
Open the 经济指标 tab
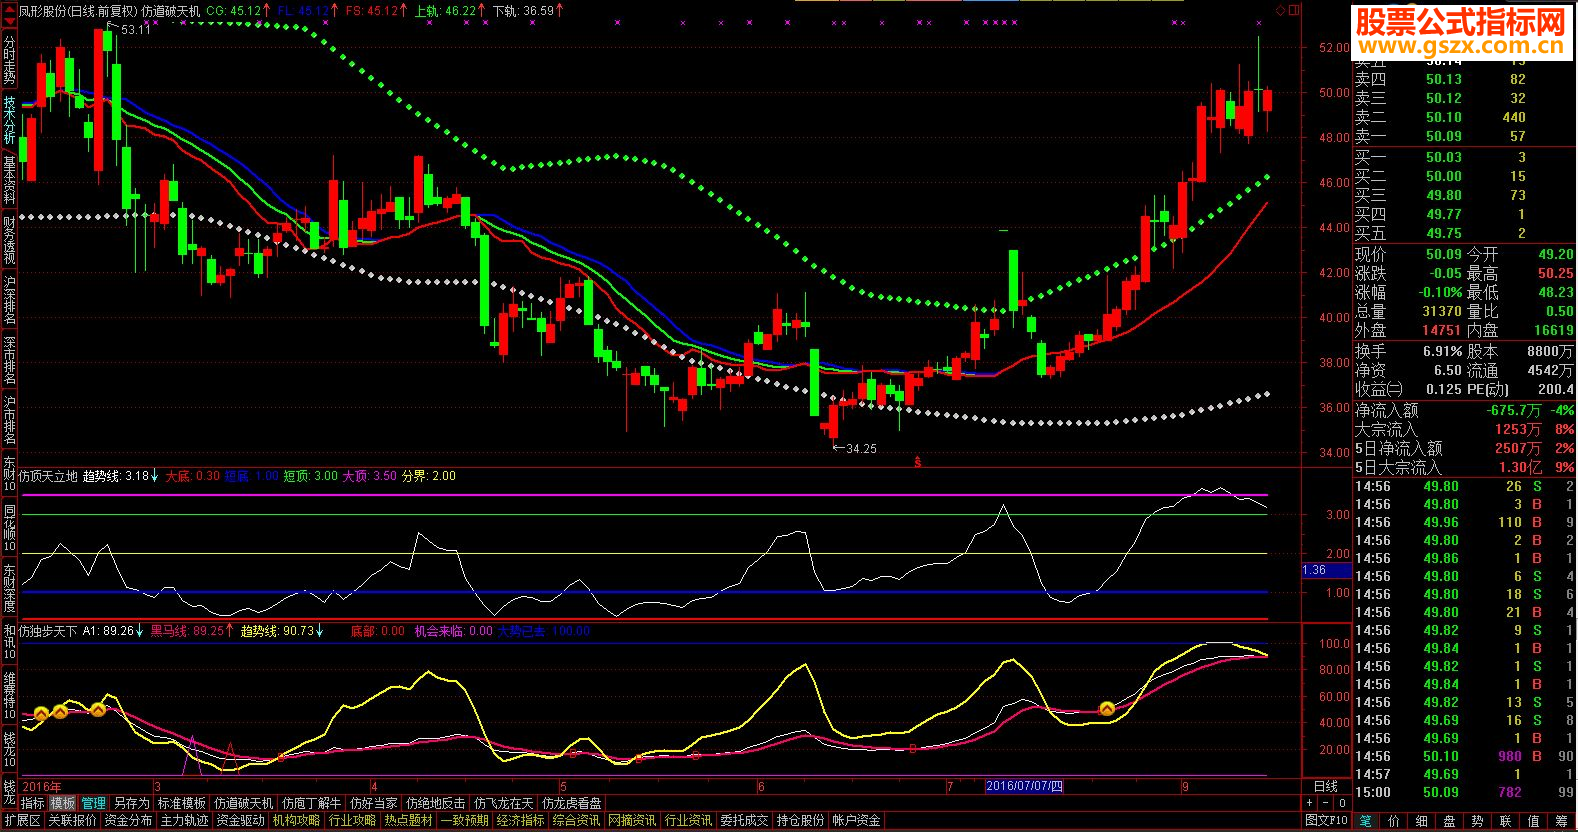[x=520, y=820]
